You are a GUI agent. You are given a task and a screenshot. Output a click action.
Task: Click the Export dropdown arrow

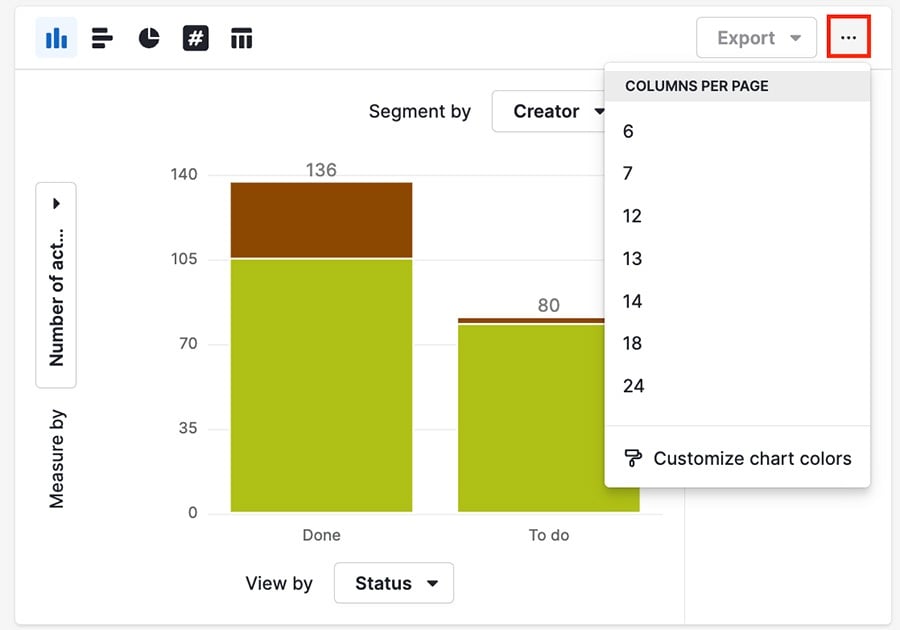point(797,38)
